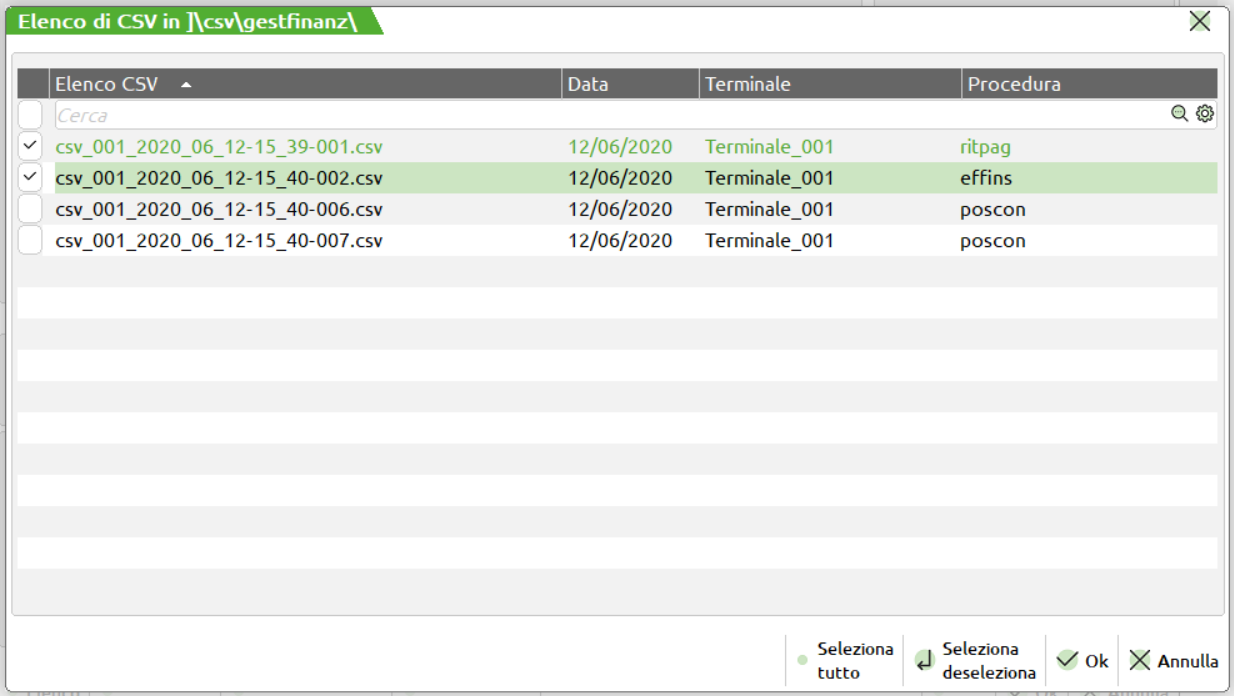Check csv_001_2020_06_12-15_40-006.csv checkbox

click(30, 210)
